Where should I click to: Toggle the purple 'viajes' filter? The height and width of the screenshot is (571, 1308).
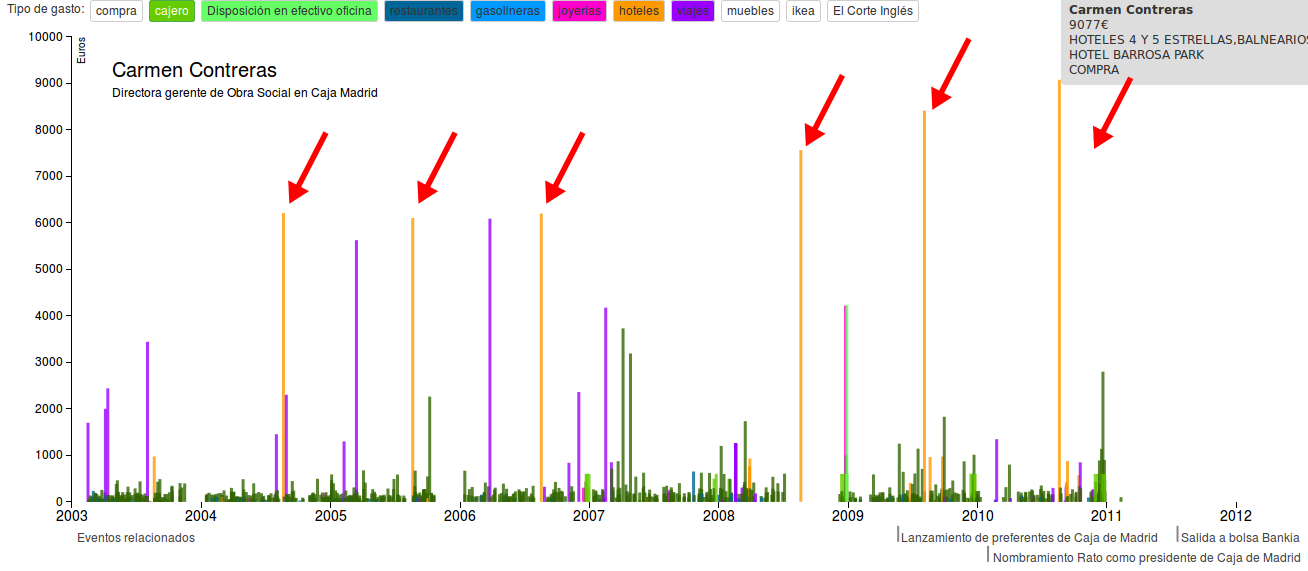[x=693, y=11]
